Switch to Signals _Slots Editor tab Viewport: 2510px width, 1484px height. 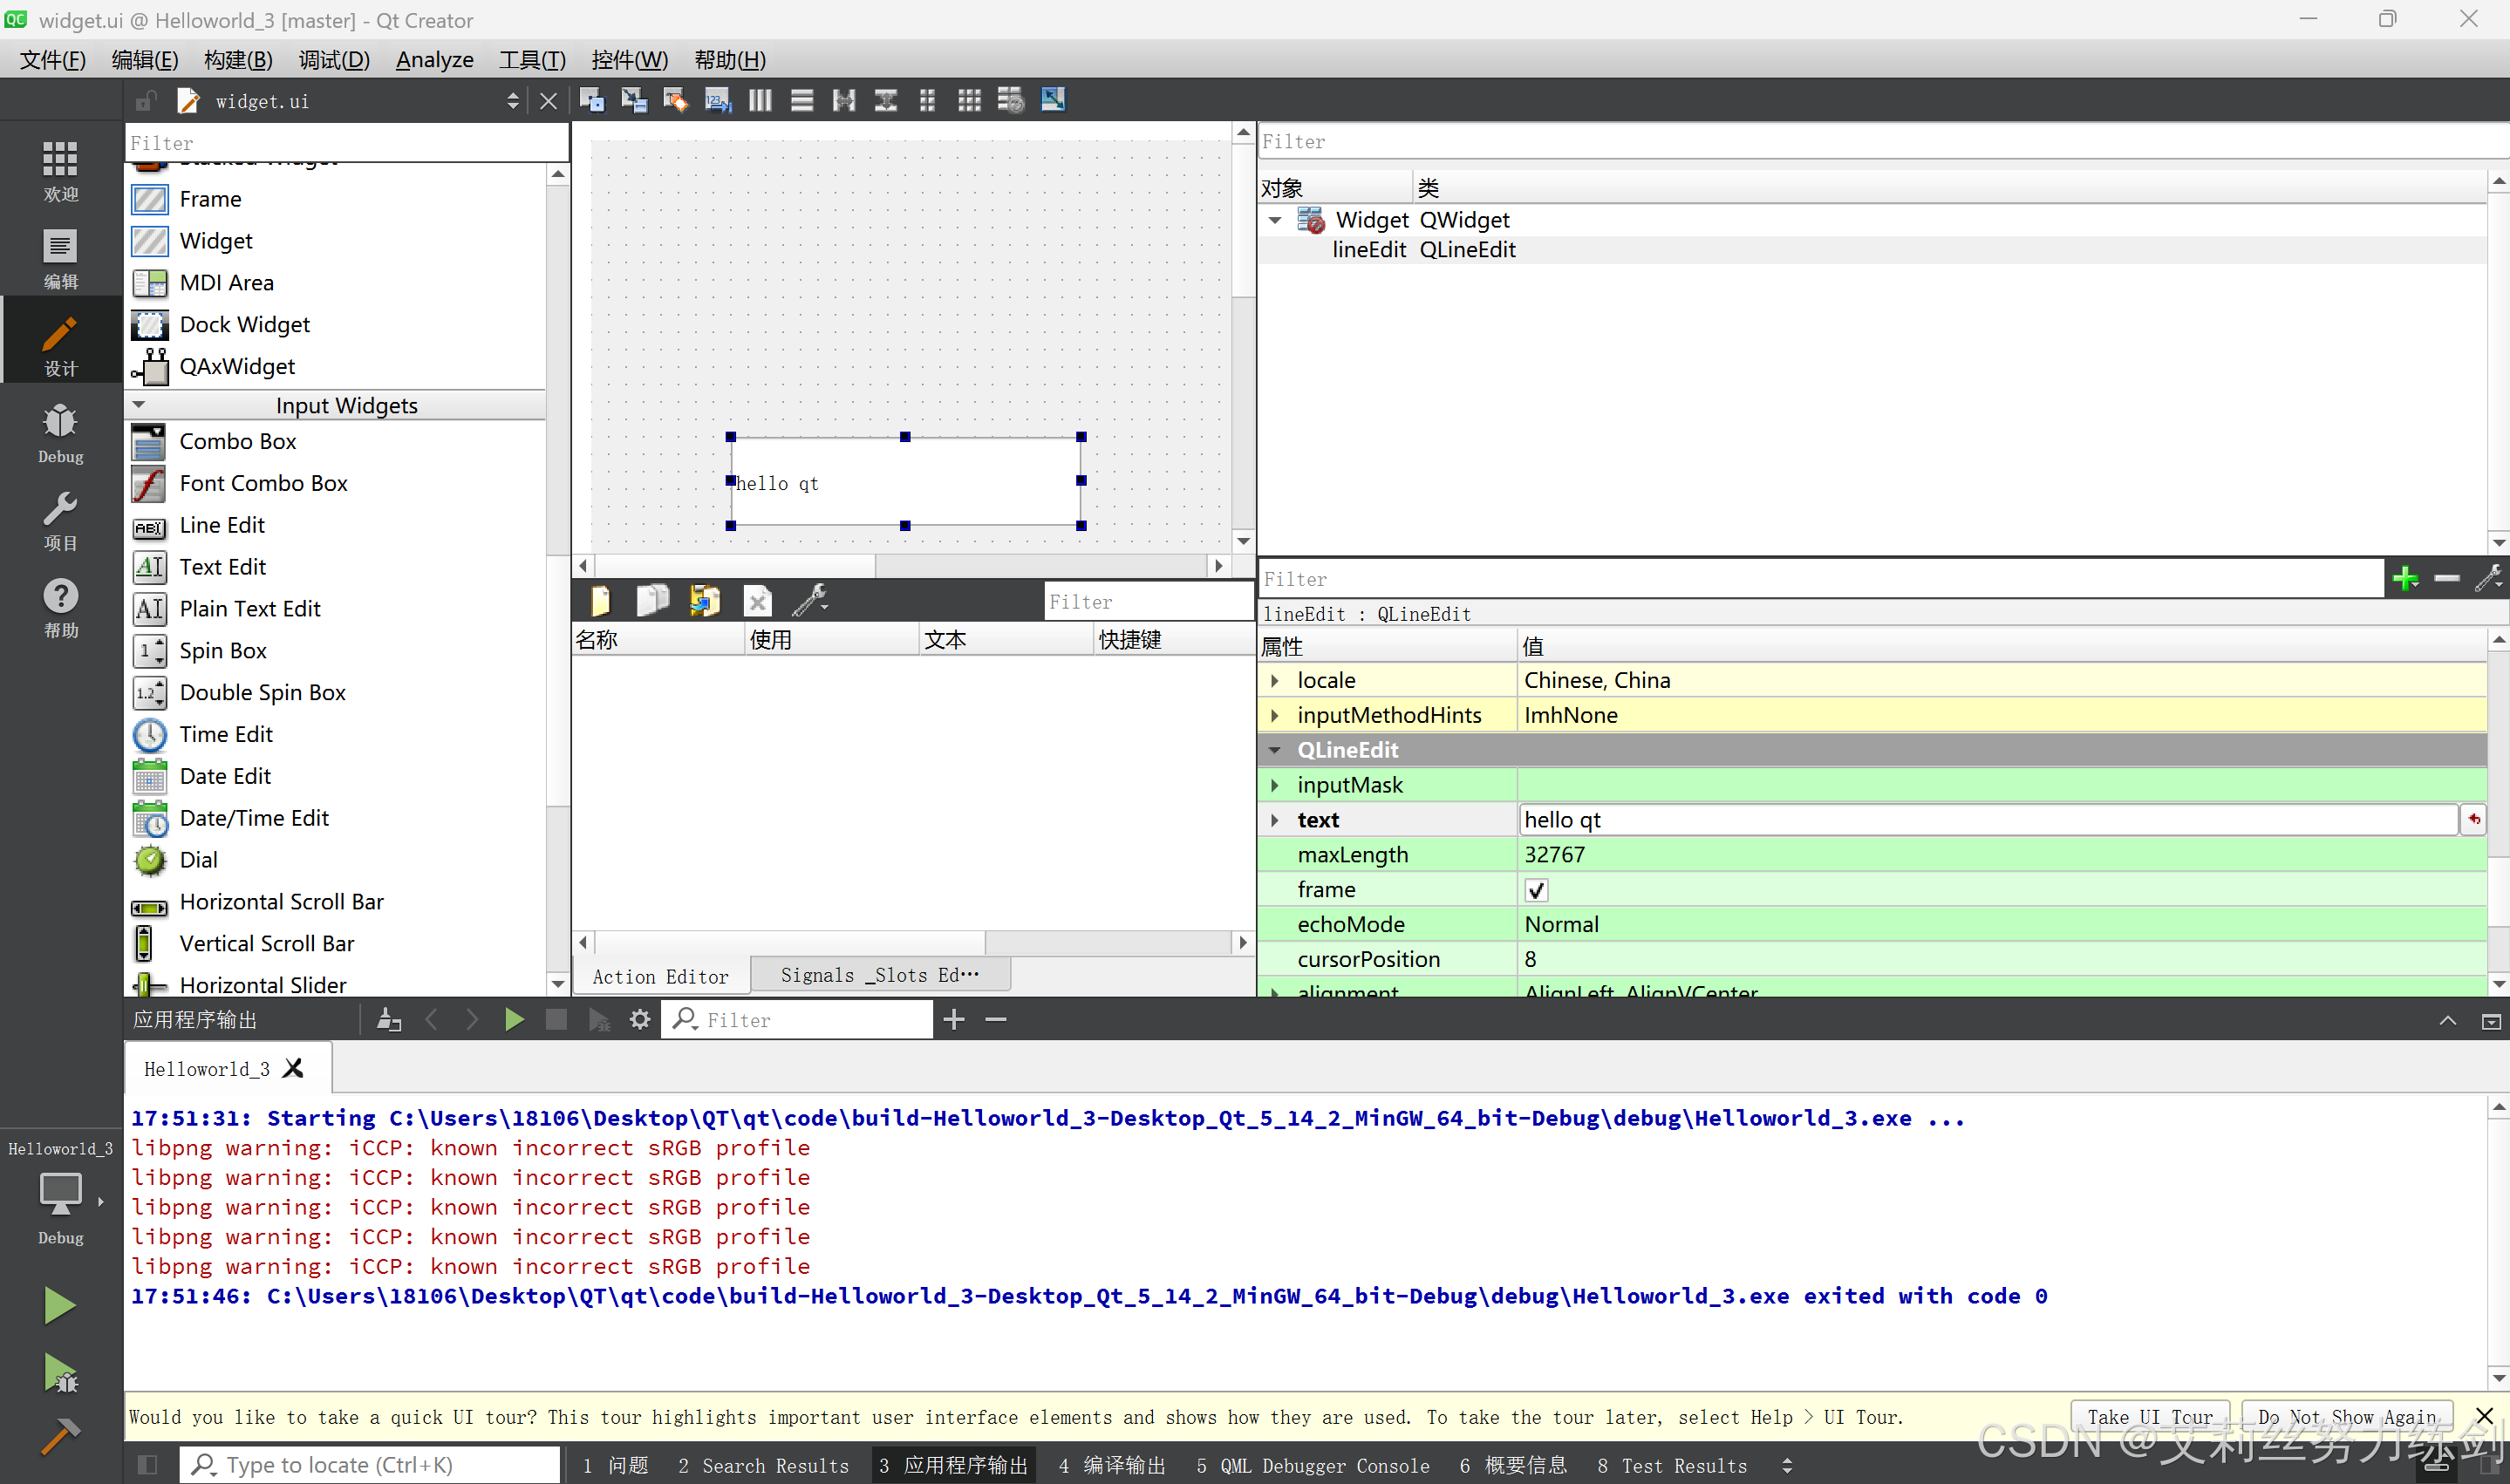click(x=879, y=975)
